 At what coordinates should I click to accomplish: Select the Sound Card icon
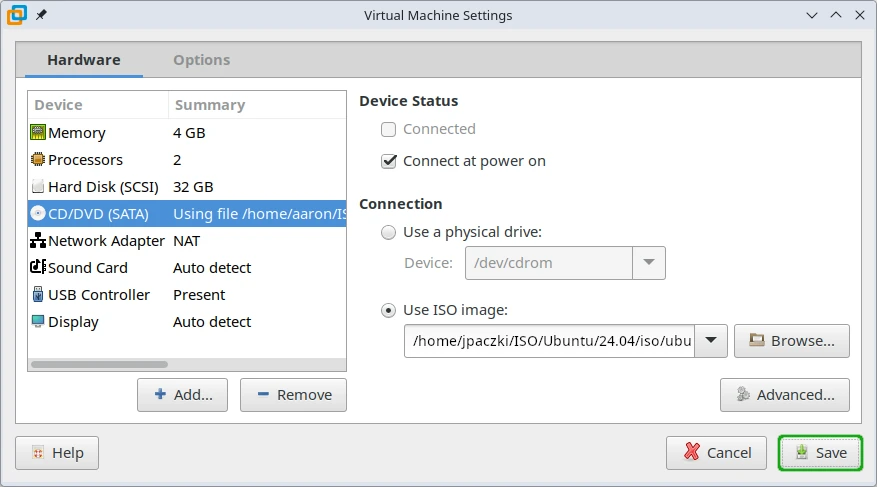[38, 268]
